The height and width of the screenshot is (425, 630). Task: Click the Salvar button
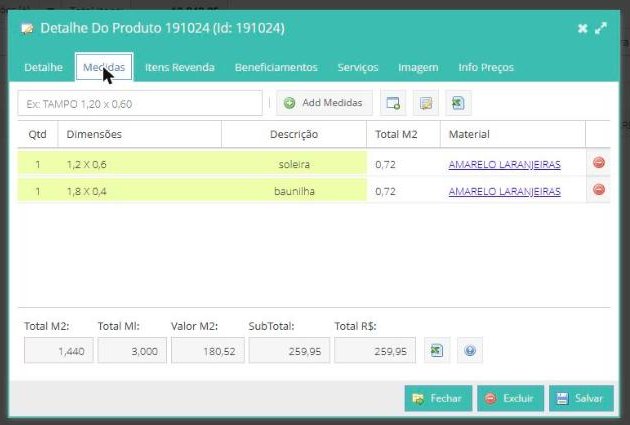coord(581,398)
